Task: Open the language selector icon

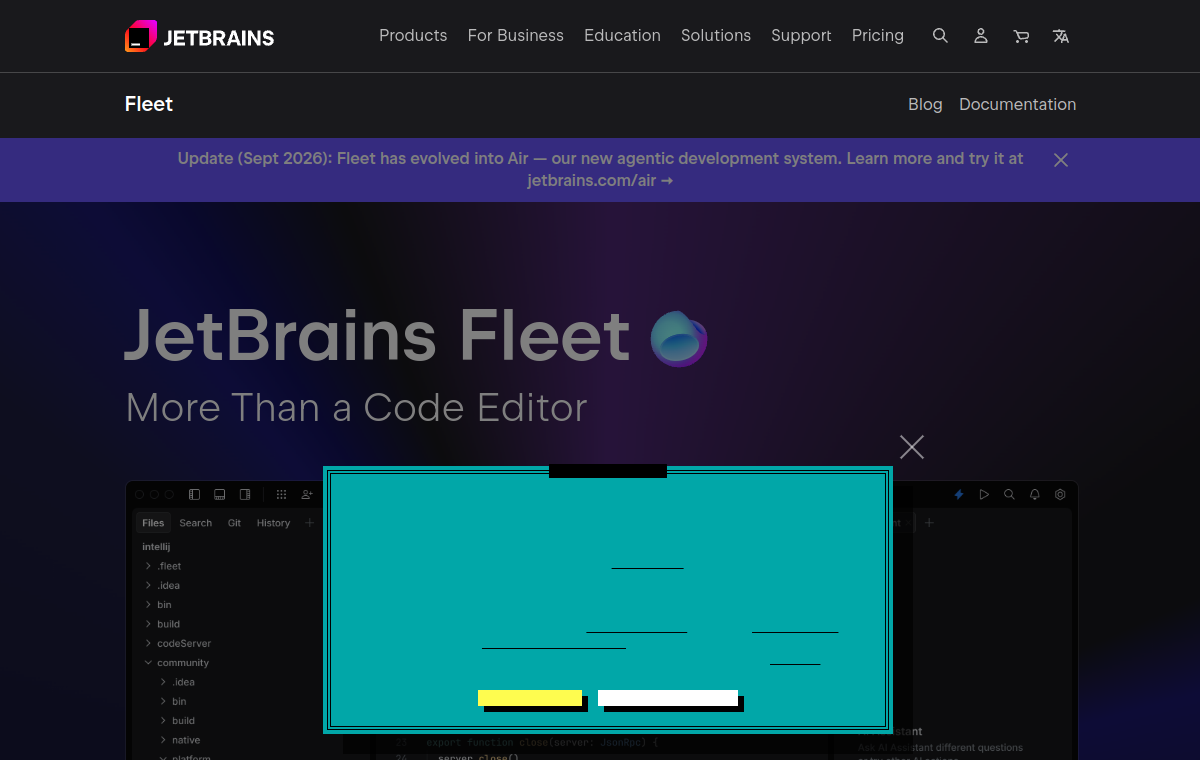Action: coord(1061,36)
